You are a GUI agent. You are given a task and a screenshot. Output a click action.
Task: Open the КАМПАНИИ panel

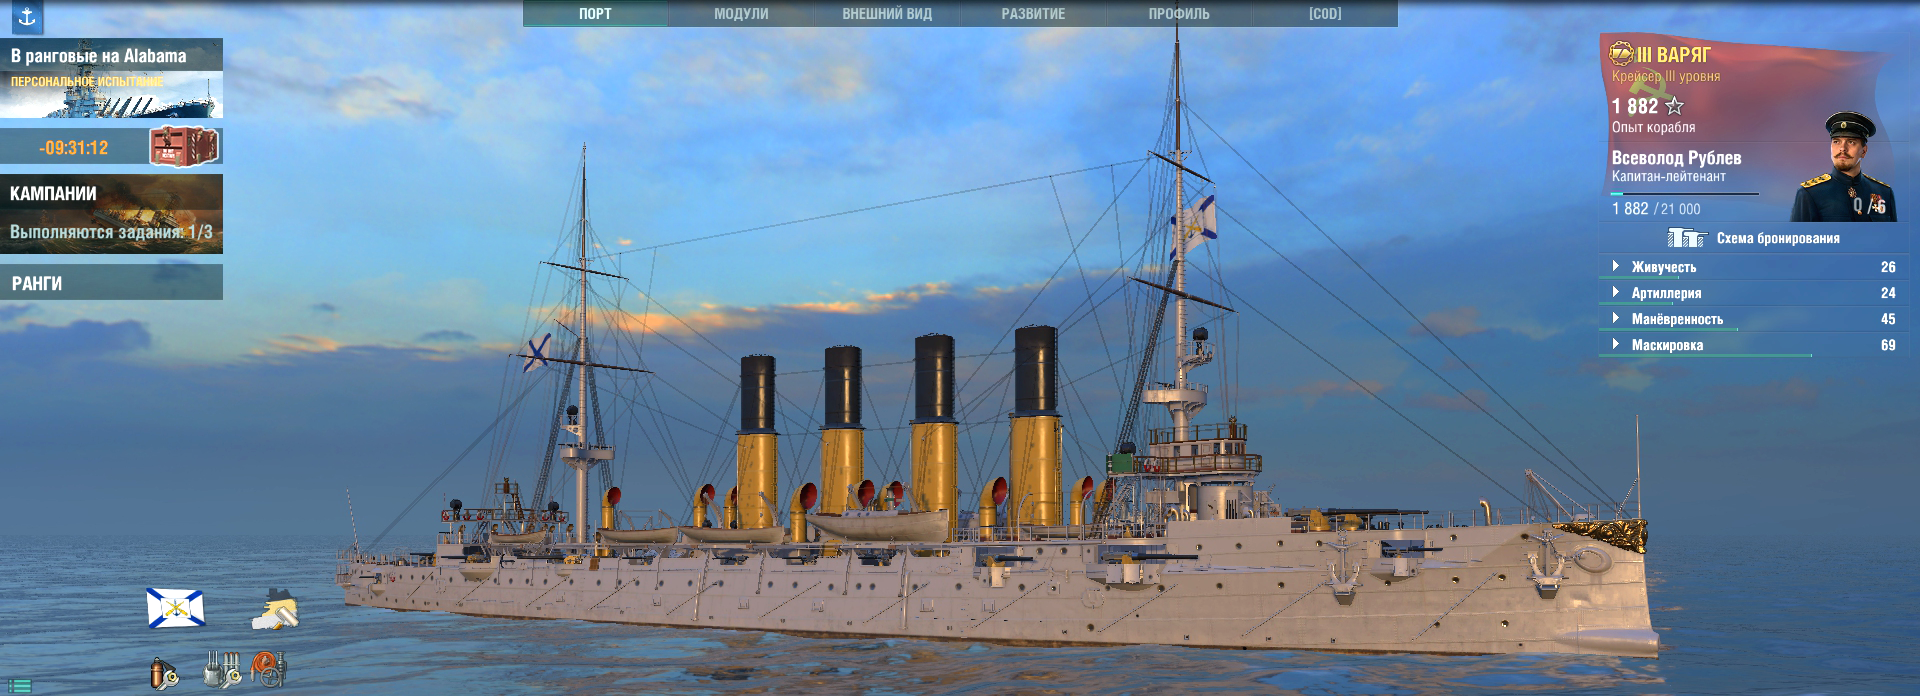coord(111,213)
